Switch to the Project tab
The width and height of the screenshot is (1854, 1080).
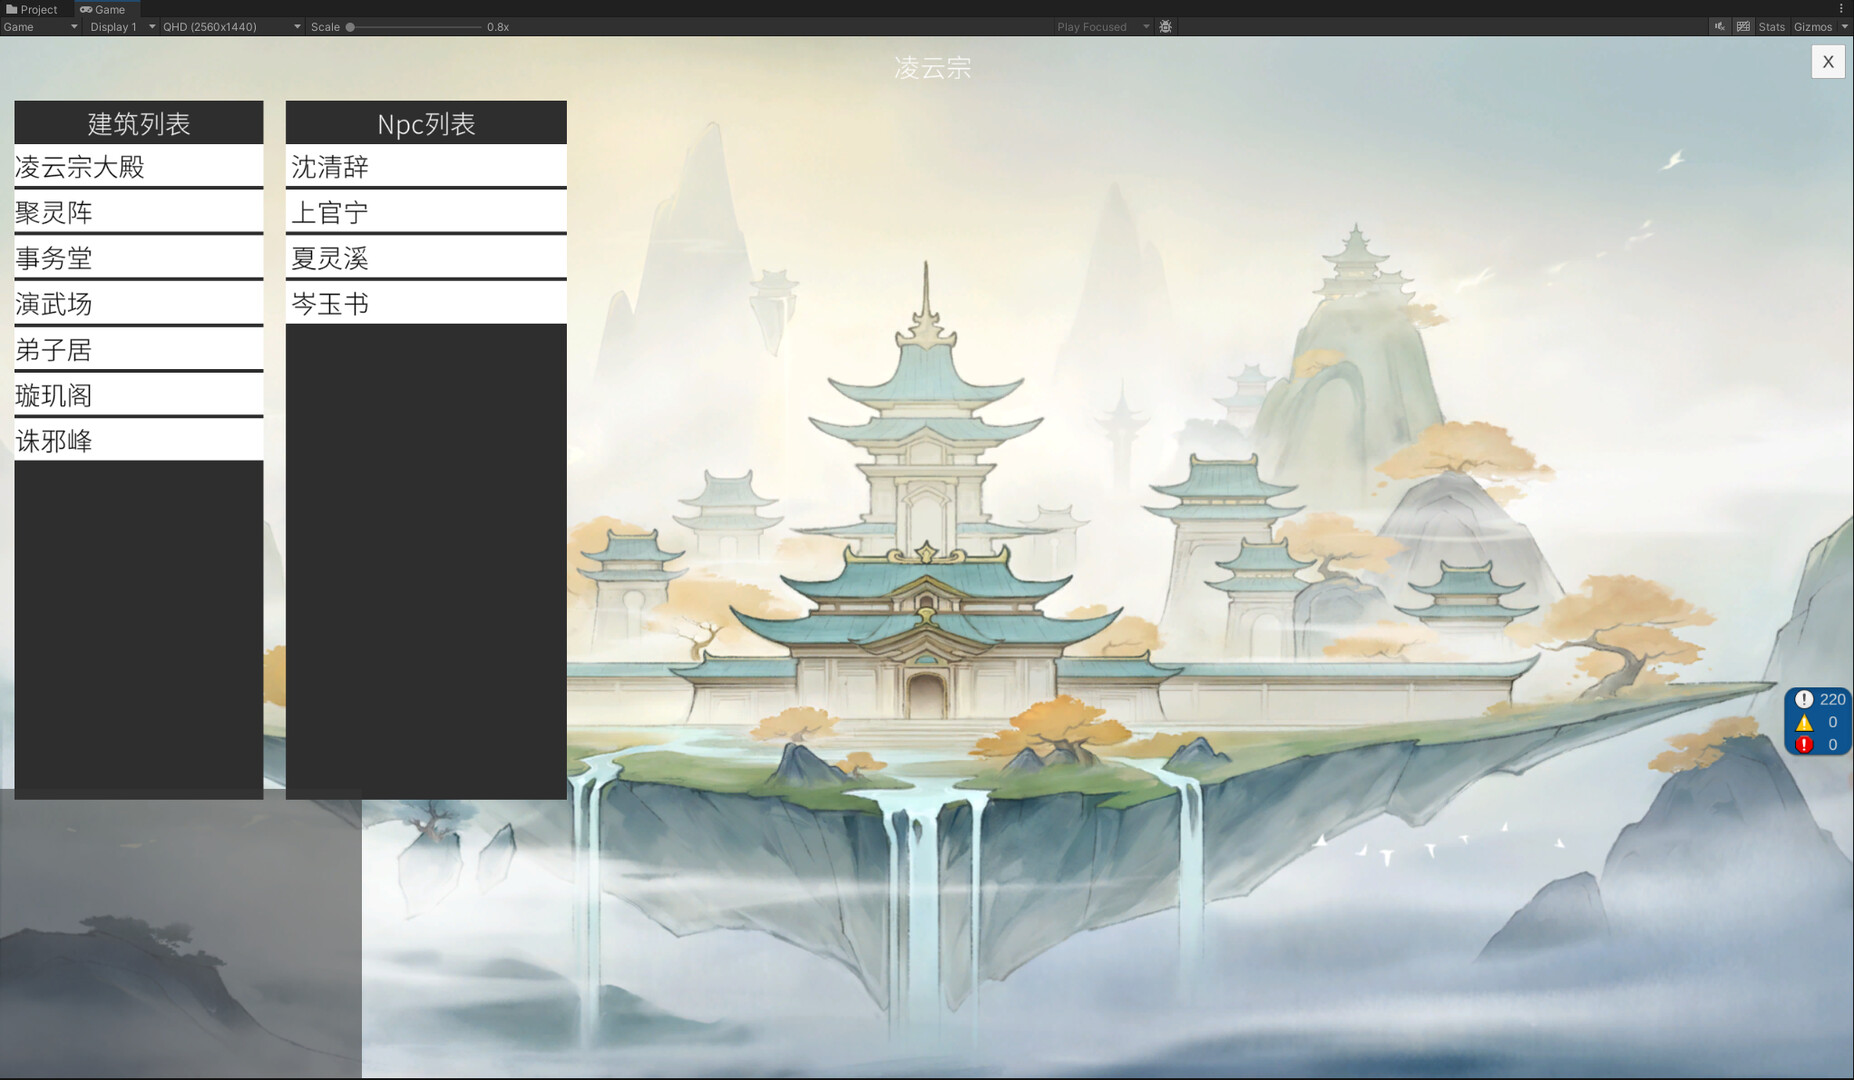click(x=32, y=9)
